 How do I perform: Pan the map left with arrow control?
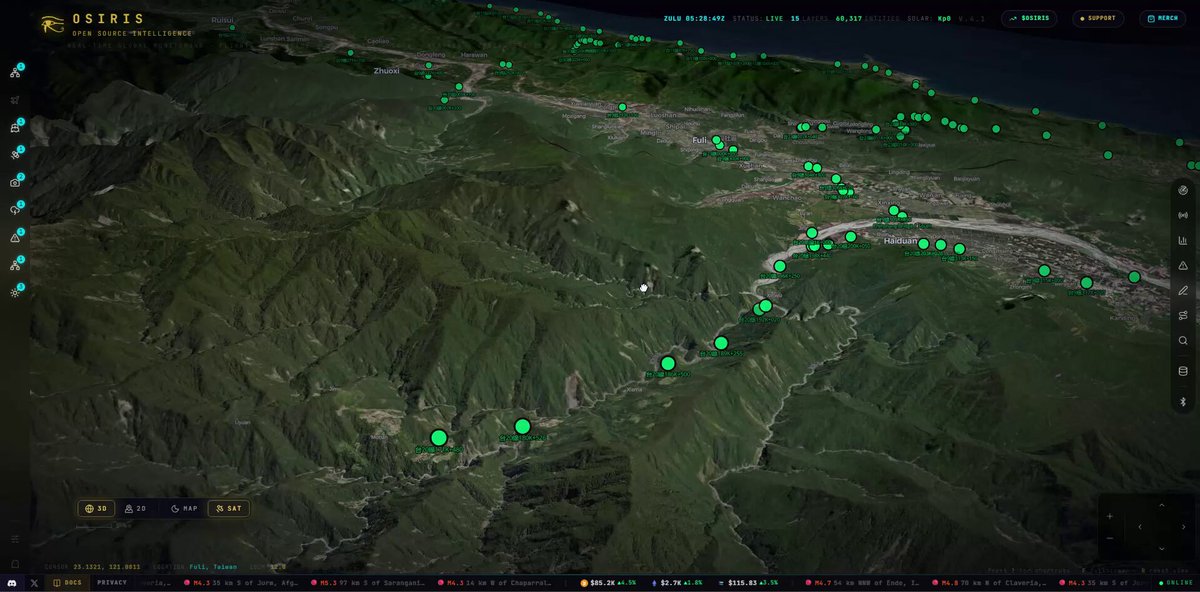coord(1140,527)
